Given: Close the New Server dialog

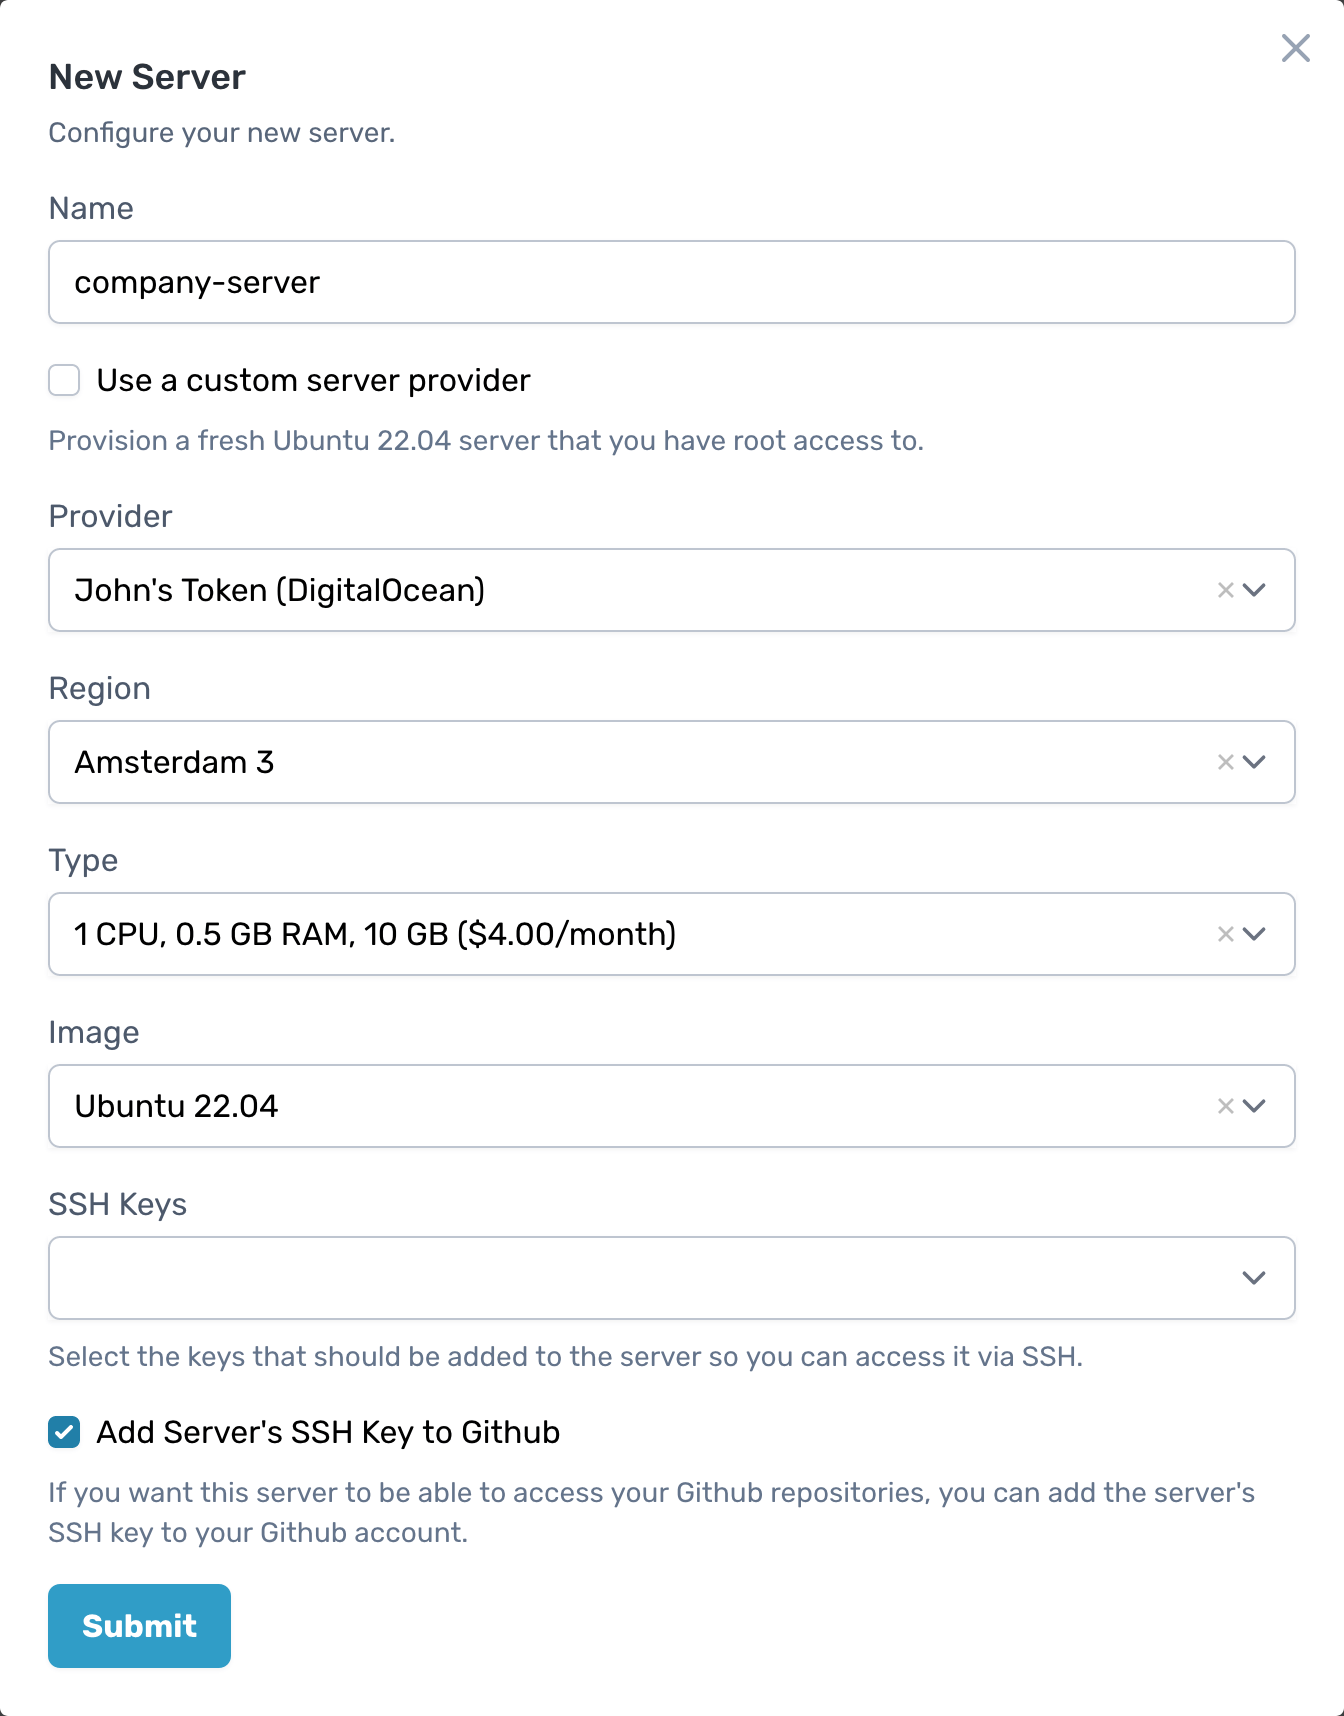Looking at the screenshot, I should [x=1295, y=47].
